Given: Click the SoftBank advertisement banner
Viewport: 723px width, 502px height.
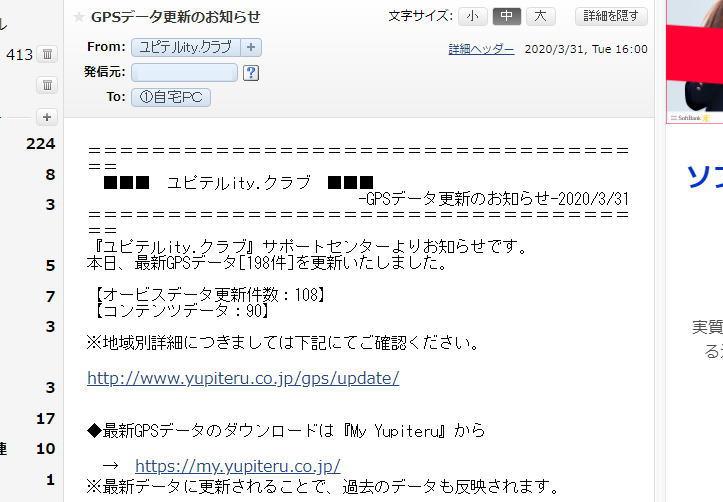Looking at the screenshot, I should [694, 62].
